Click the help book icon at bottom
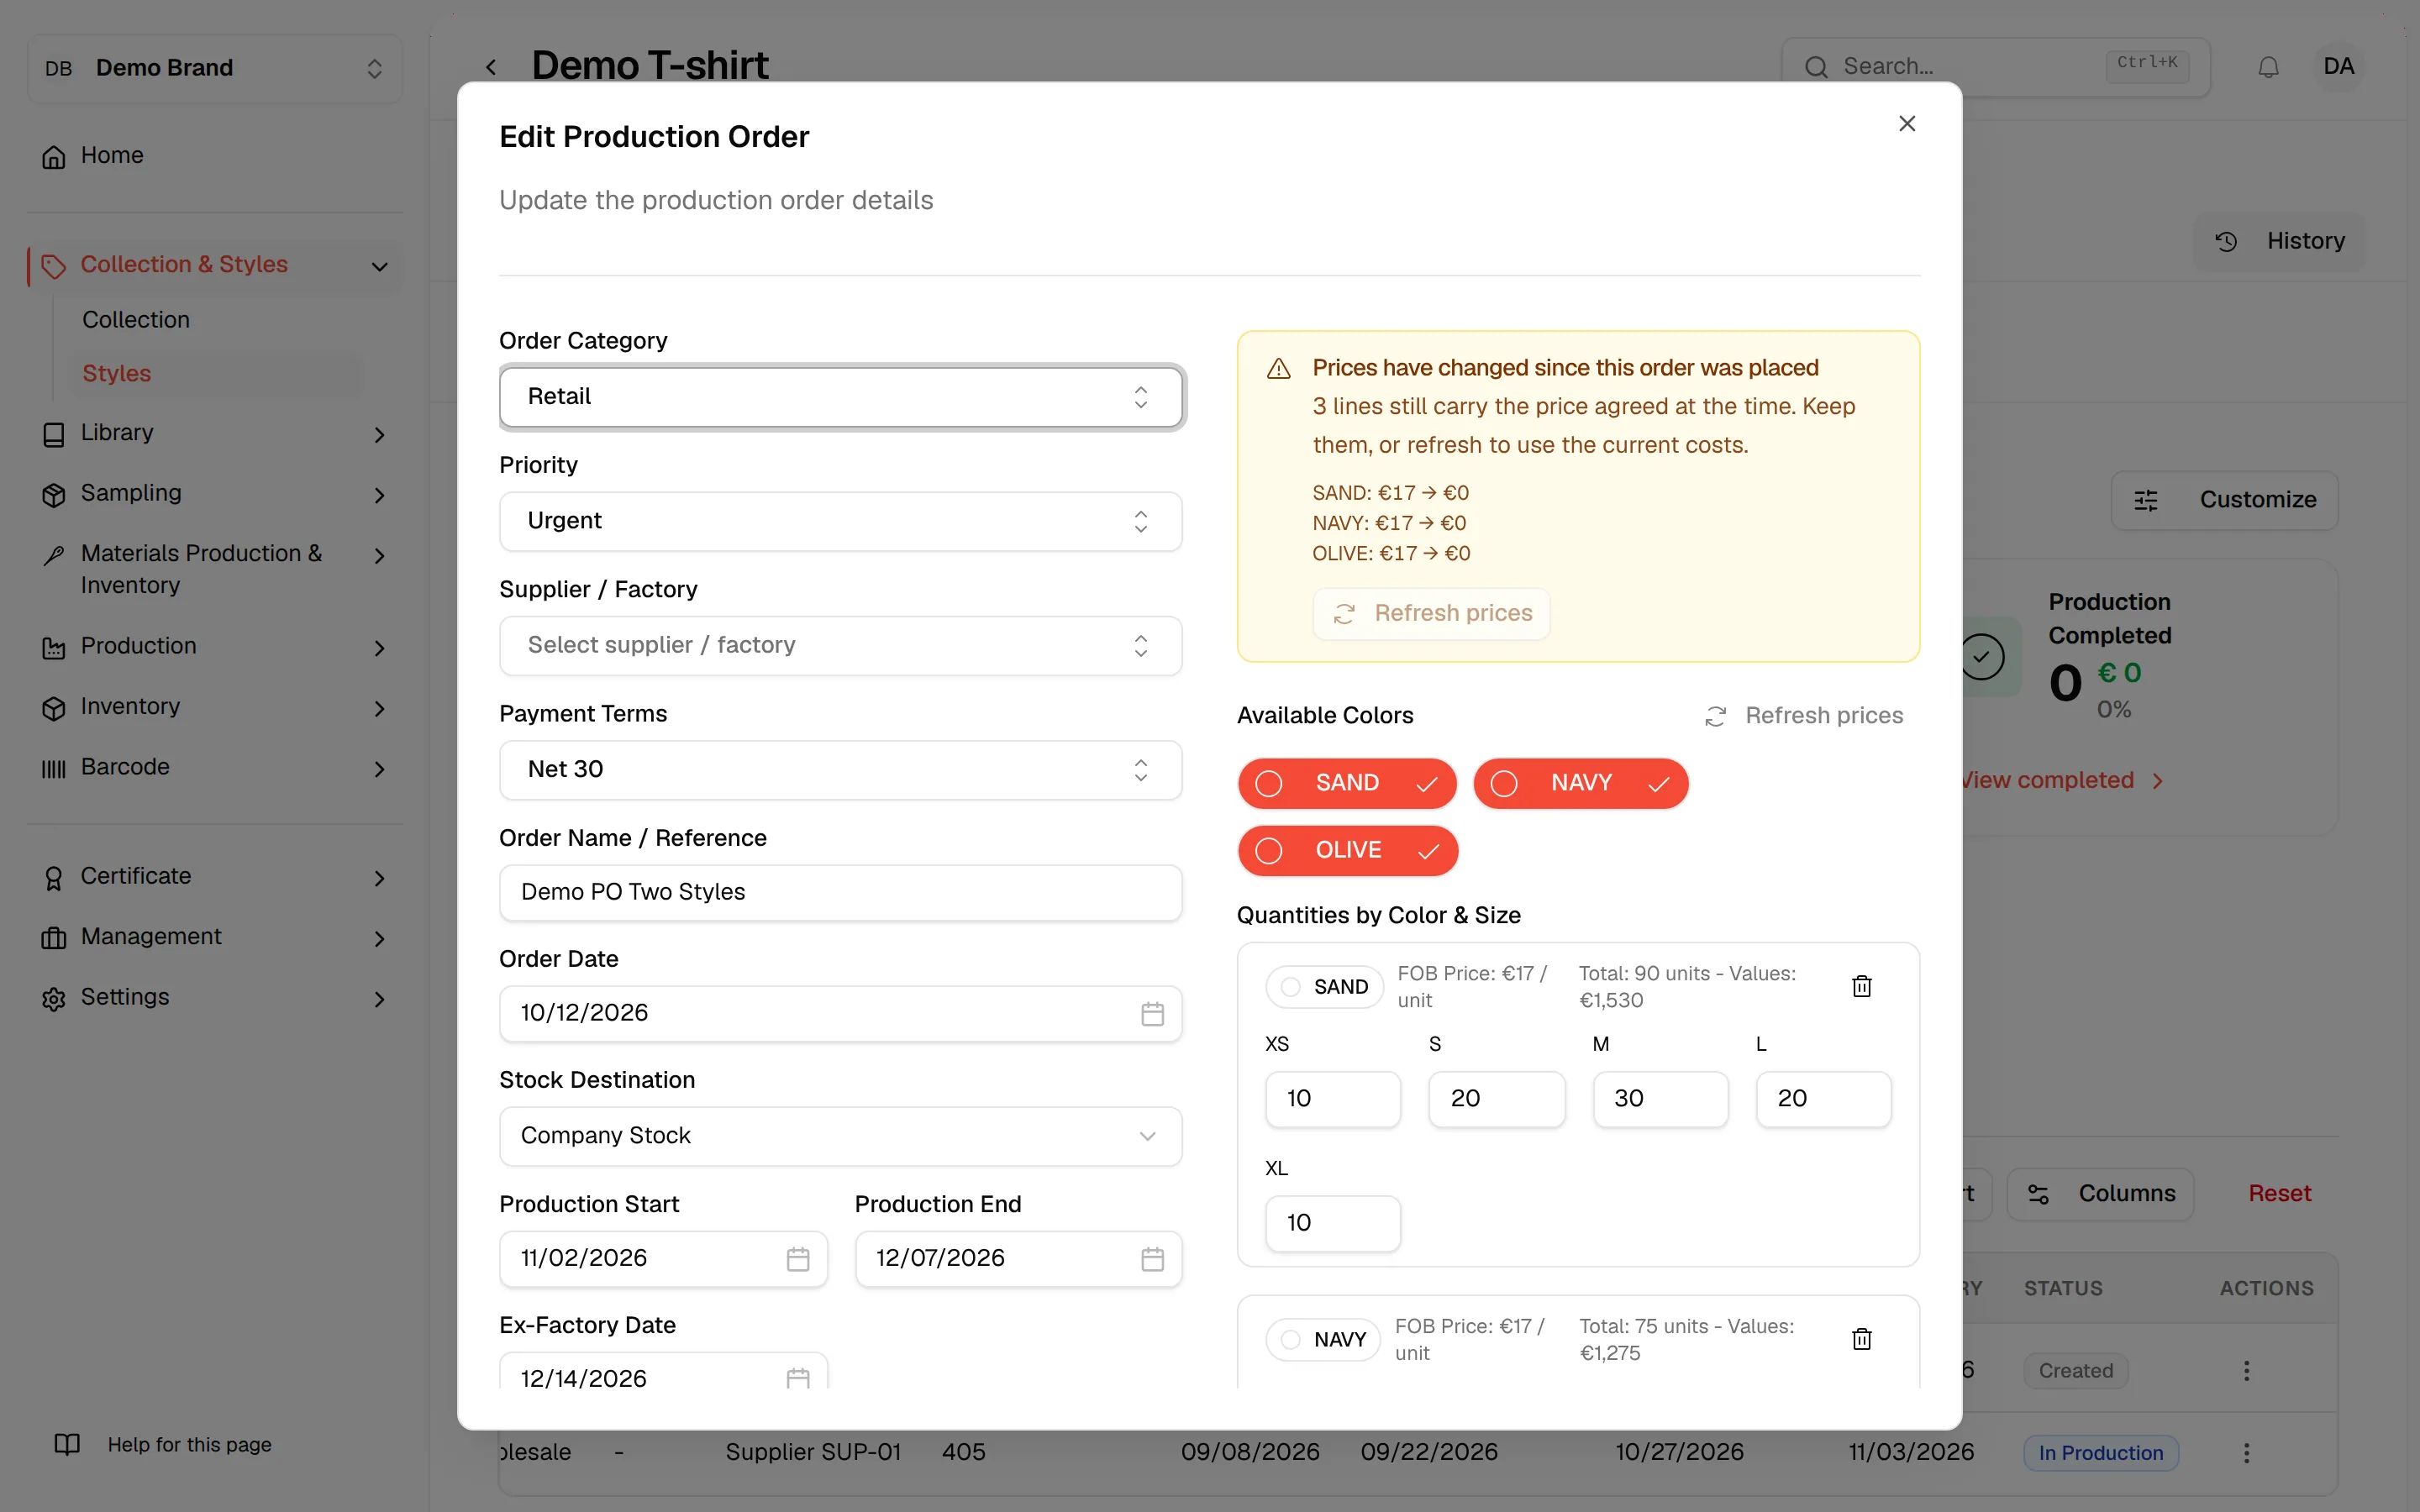The width and height of the screenshot is (2420, 1512). click(x=67, y=1444)
